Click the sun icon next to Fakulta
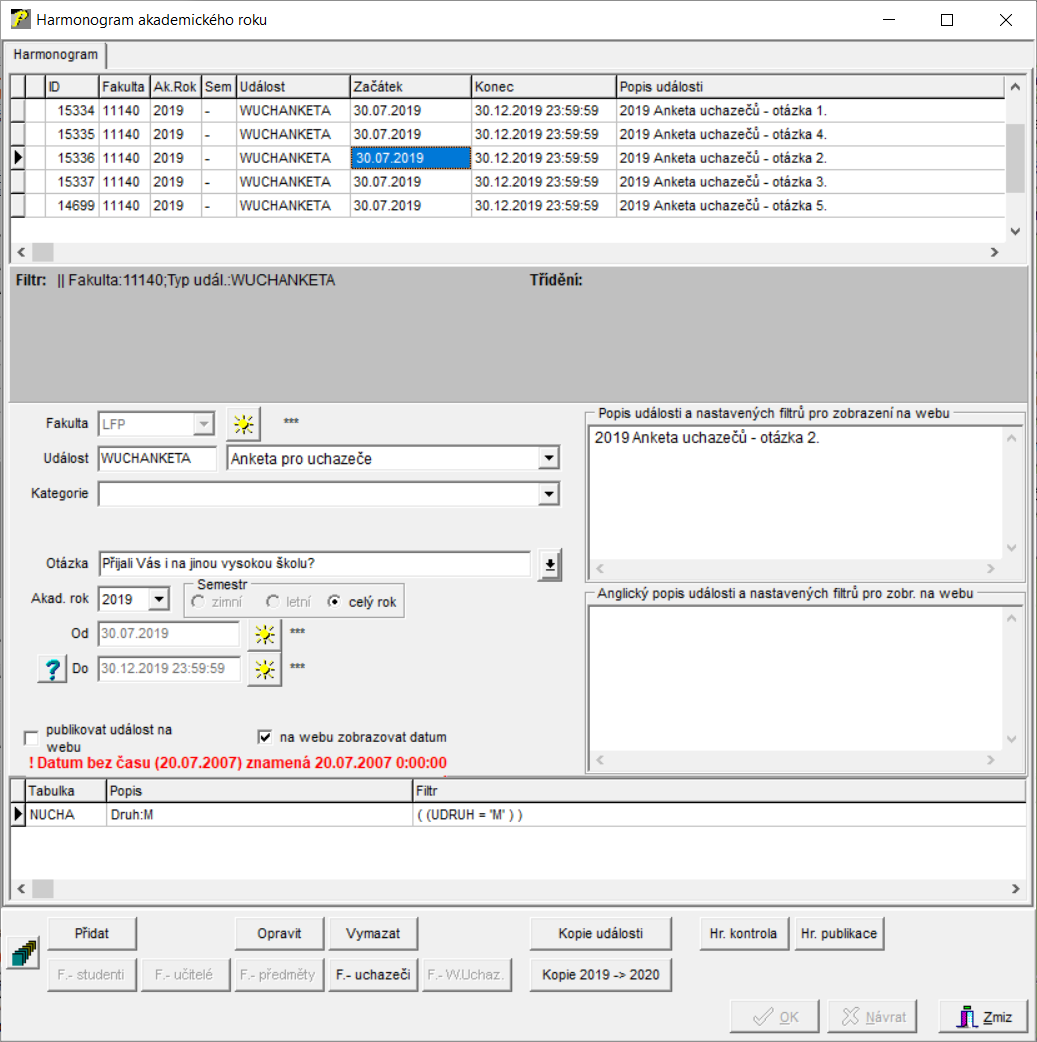Image resolution: width=1037 pixels, height=1042 pixels. coord(242,424)
